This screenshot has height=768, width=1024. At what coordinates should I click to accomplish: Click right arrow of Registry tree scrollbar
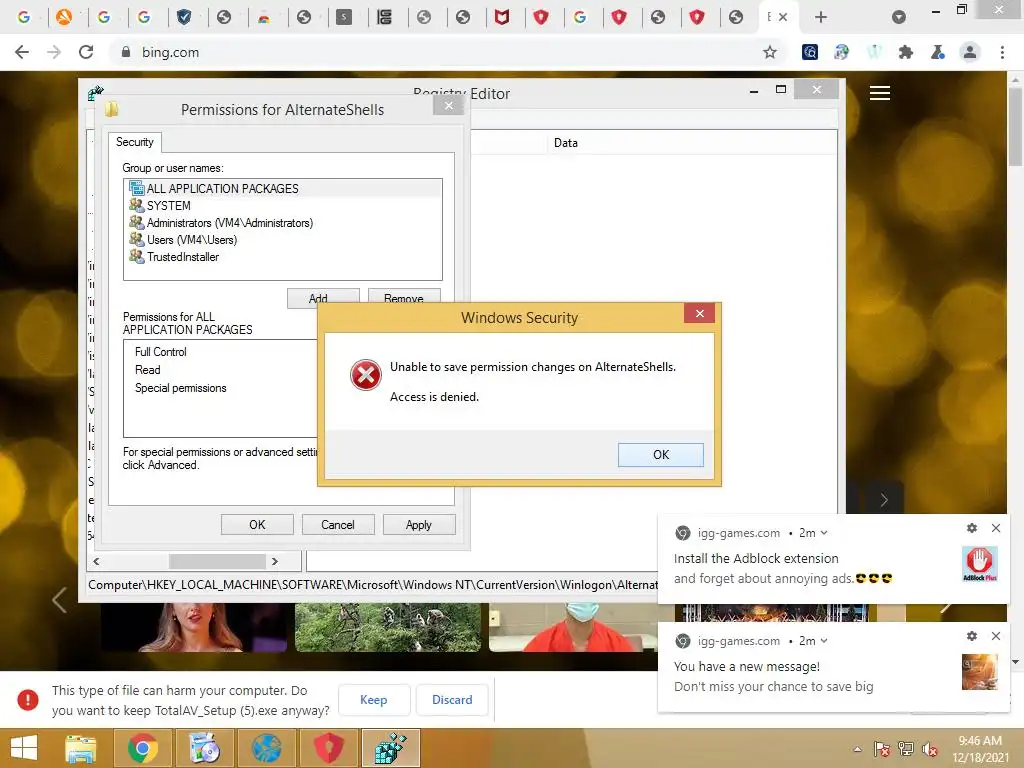275,561
